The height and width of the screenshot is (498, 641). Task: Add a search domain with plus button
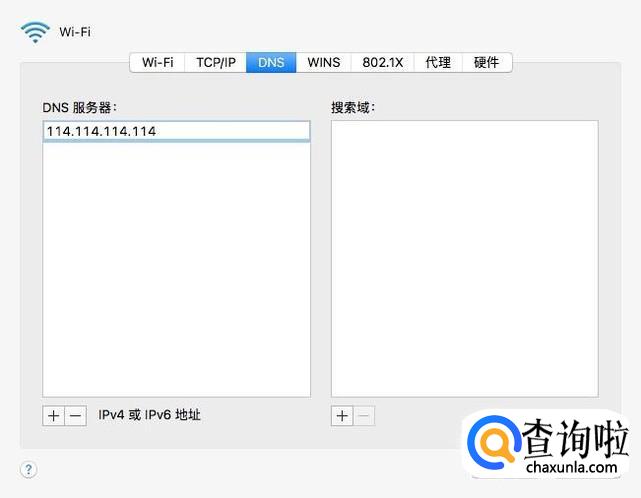[342, 416]
